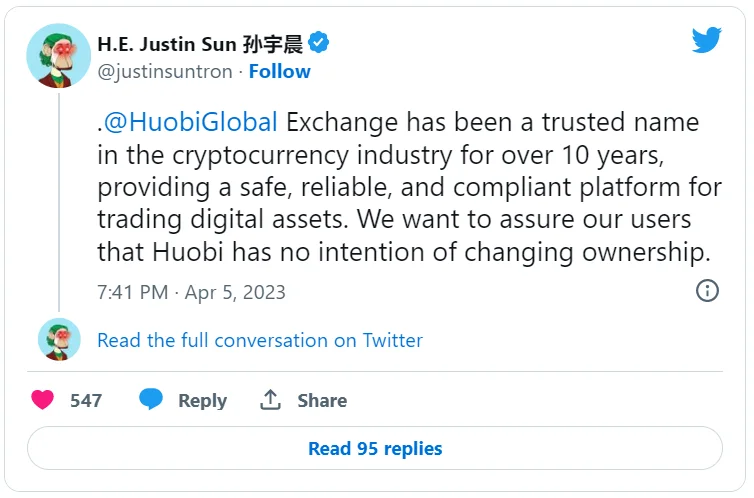Open the @HuobiGlobal mention

click(191, 123)
